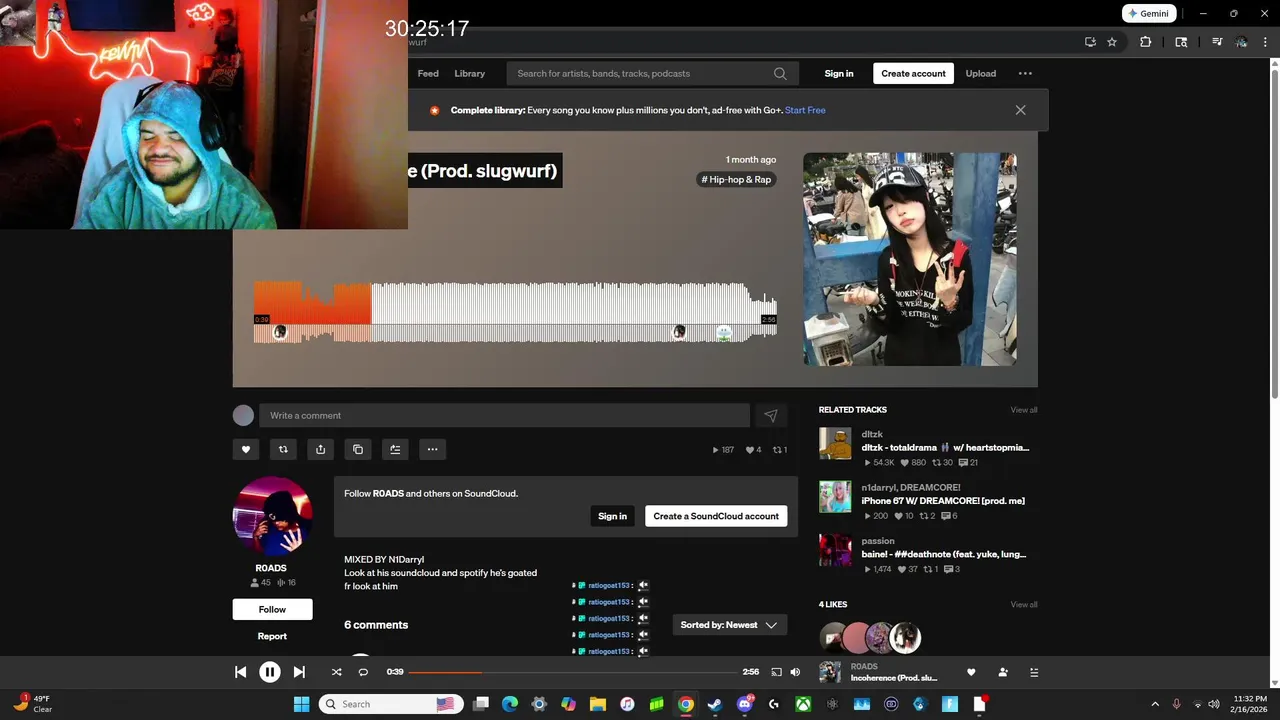The height and width of the screenshot is (720, 1280).
Task: Mute the player volume
Action: (x=795, y=672)
